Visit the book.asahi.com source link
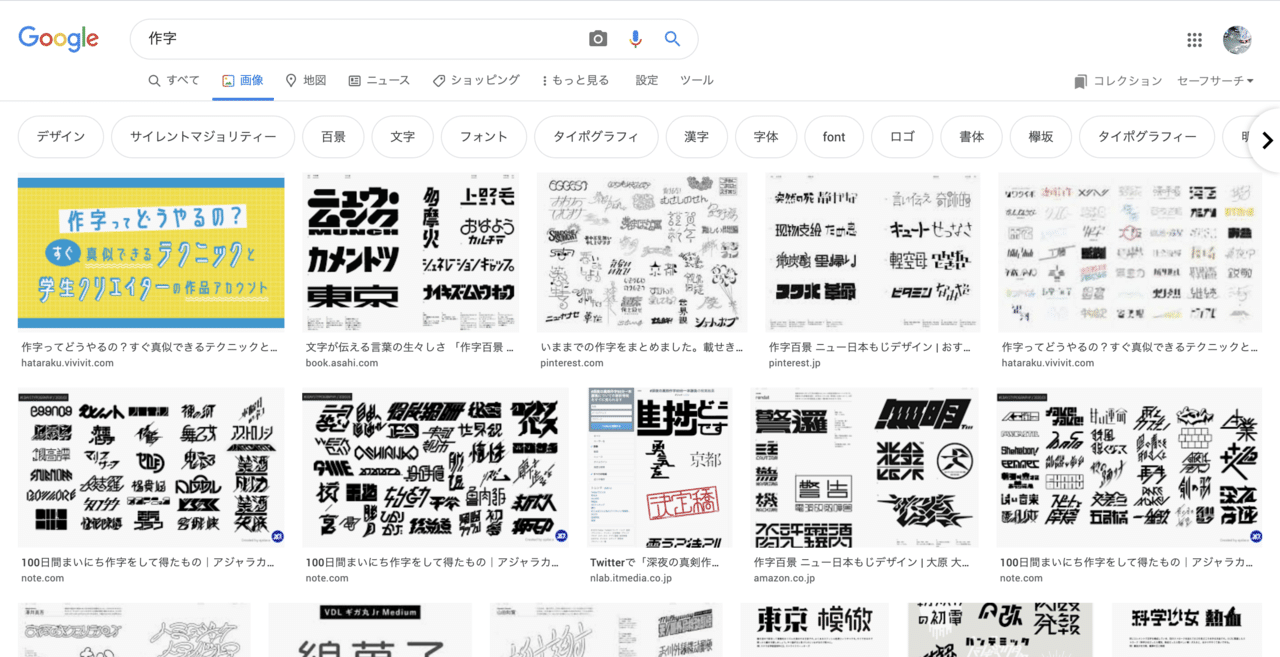 point(342,363)
